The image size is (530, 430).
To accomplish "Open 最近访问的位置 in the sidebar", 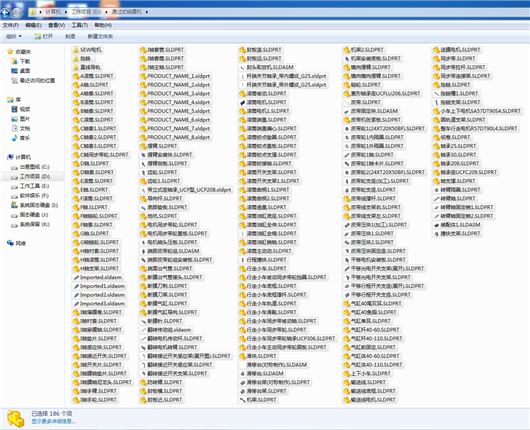I will (33, 80).
